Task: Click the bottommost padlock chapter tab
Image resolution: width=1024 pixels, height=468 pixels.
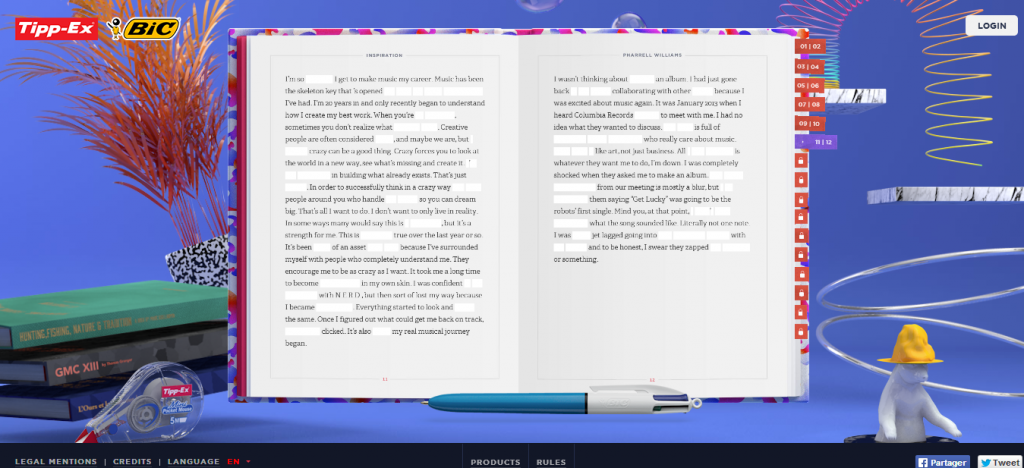Action: click(801, 331)
